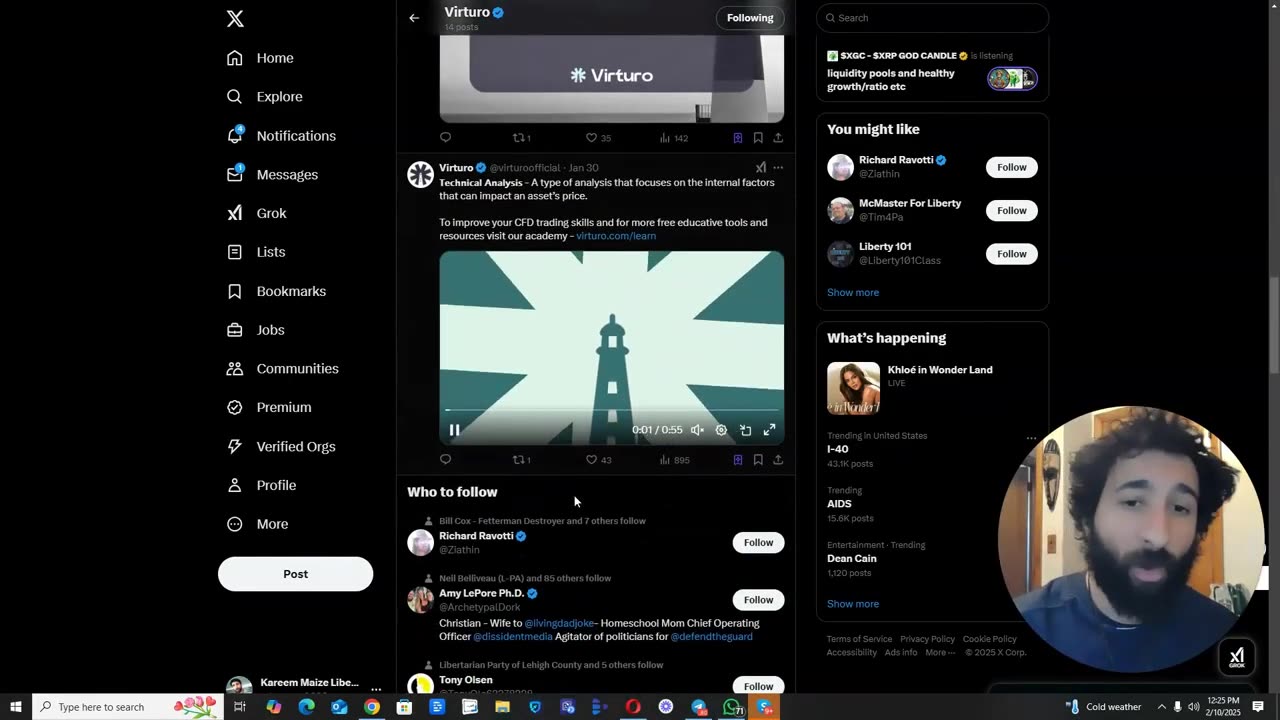This screenshot has width=1280, height=720.
Task: Seek along the video progress bar
Action: point(611,410)
